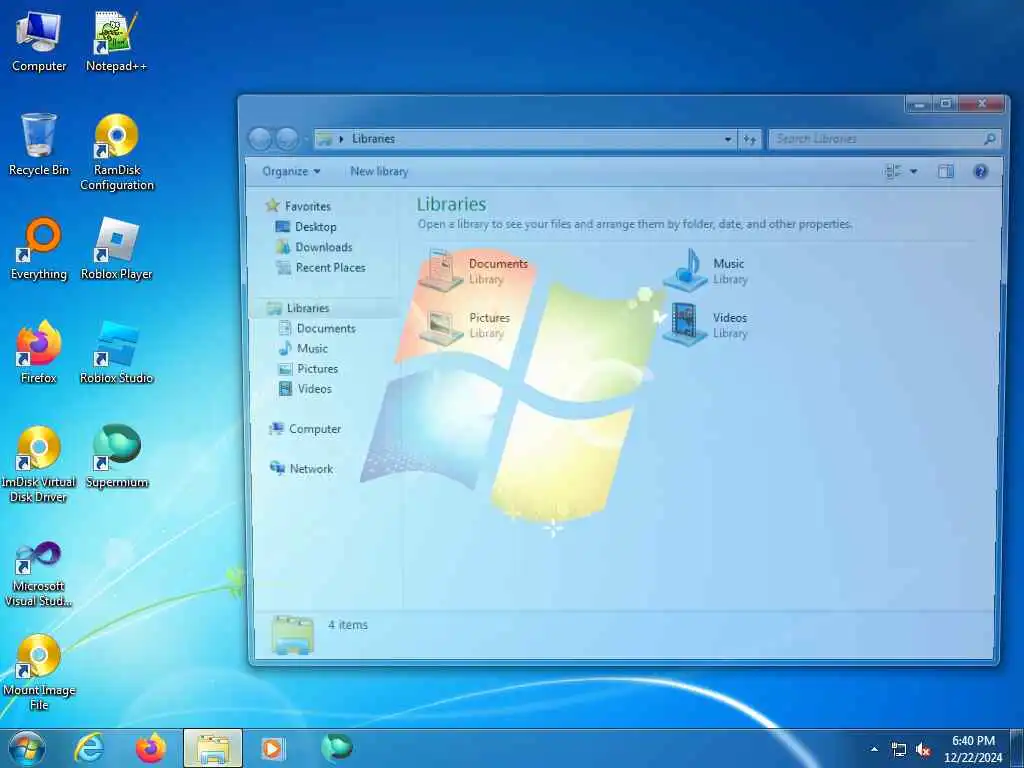Open the Computer desktop icon
This screenshot has width=1024, height=768.
tap(39, 41)
